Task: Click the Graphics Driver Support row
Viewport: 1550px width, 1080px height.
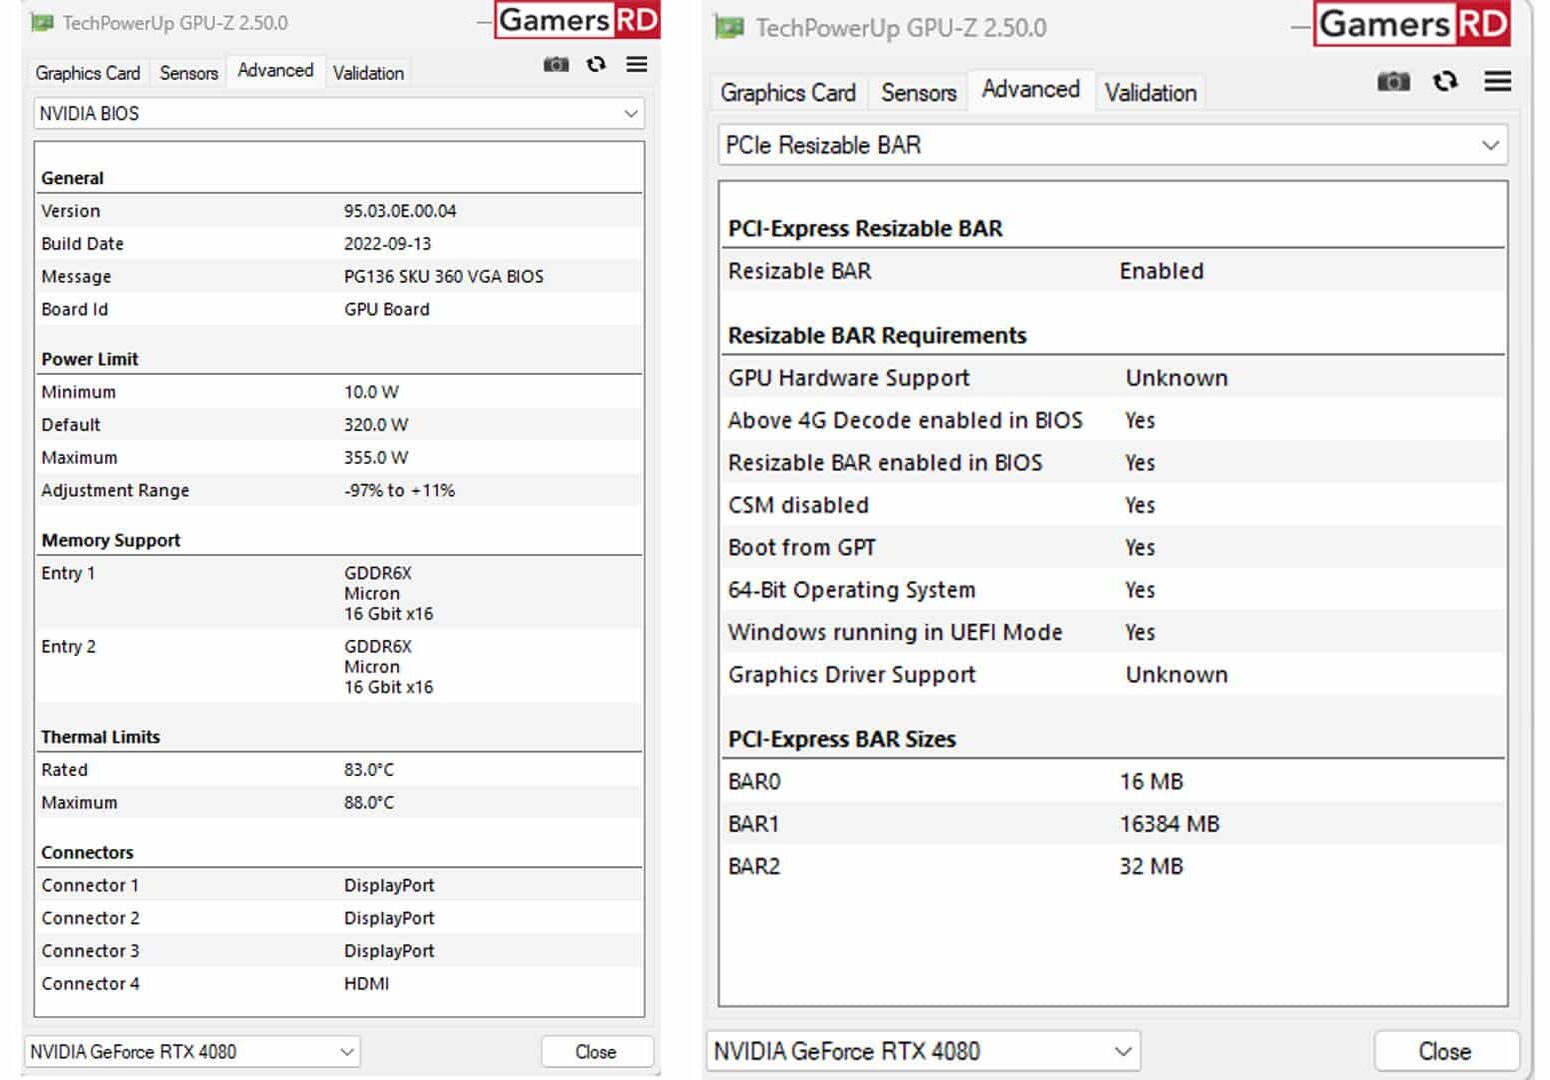Action: pyautogui.click(x=1113, y=675)
